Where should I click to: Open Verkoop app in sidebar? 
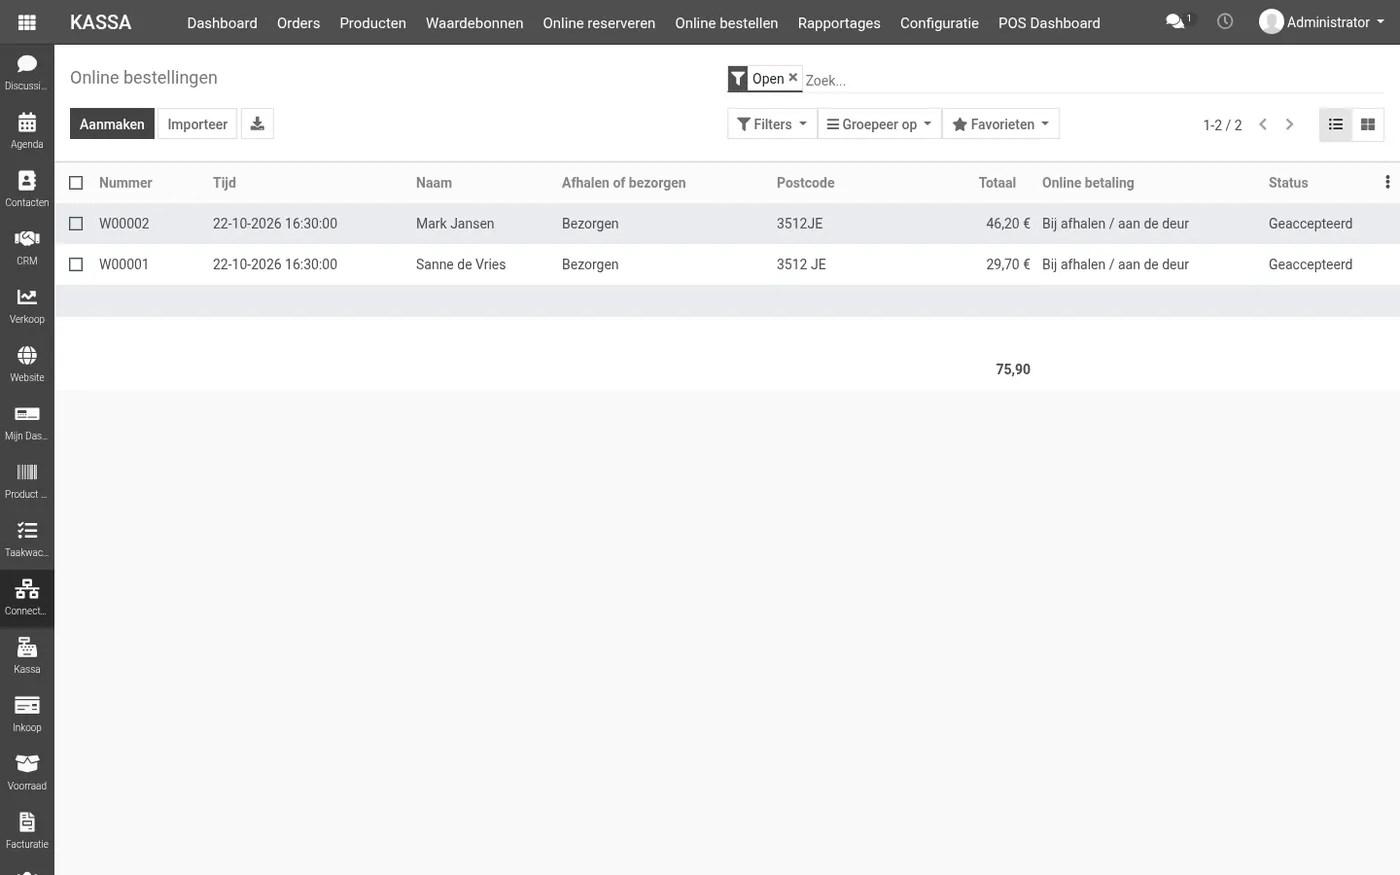coord(27,305)
